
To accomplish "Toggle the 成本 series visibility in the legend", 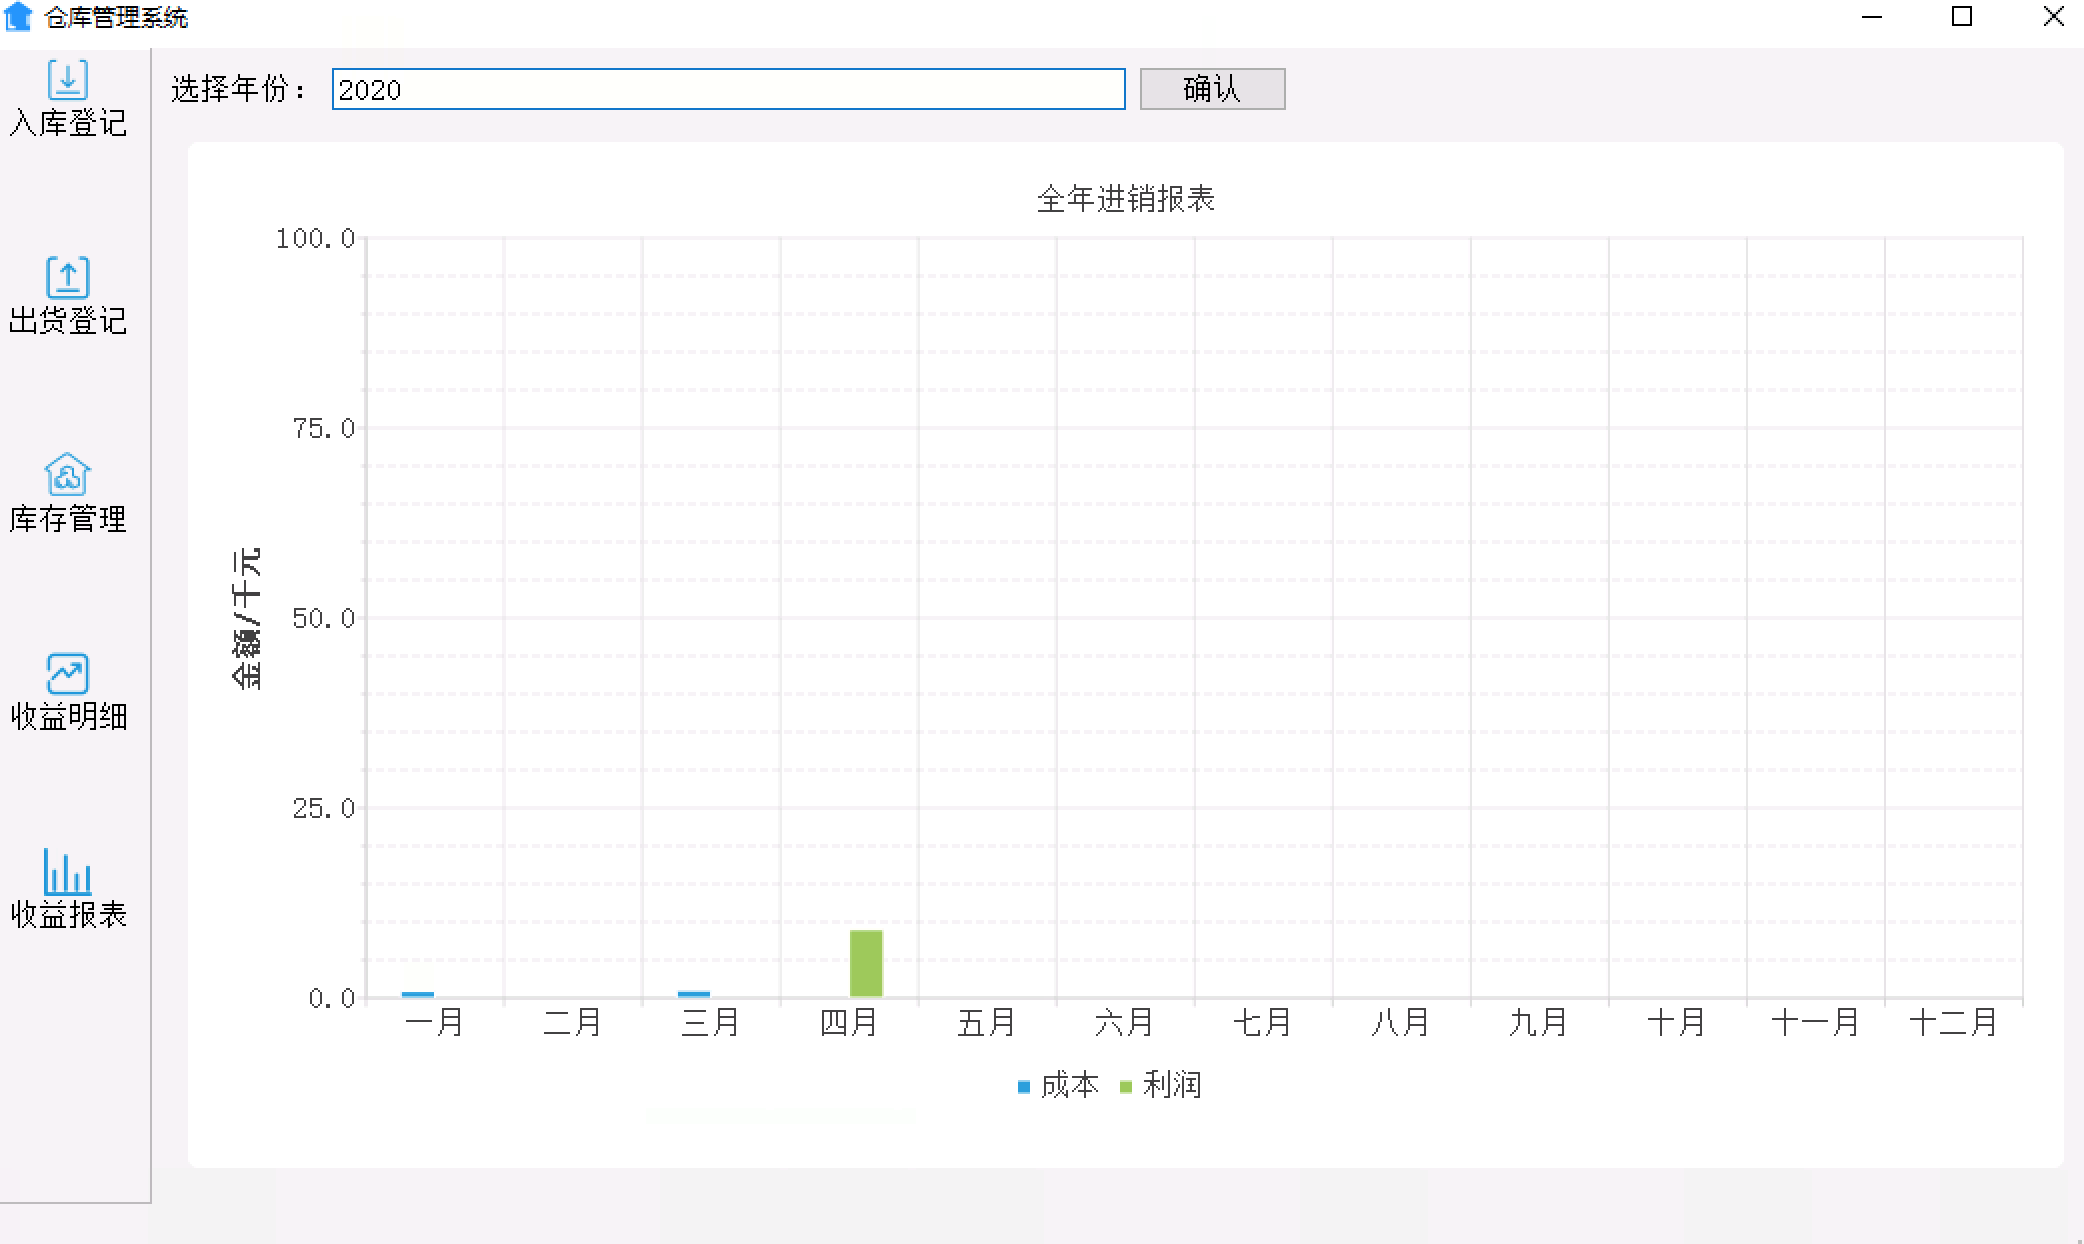I will pos(1055,1086).
